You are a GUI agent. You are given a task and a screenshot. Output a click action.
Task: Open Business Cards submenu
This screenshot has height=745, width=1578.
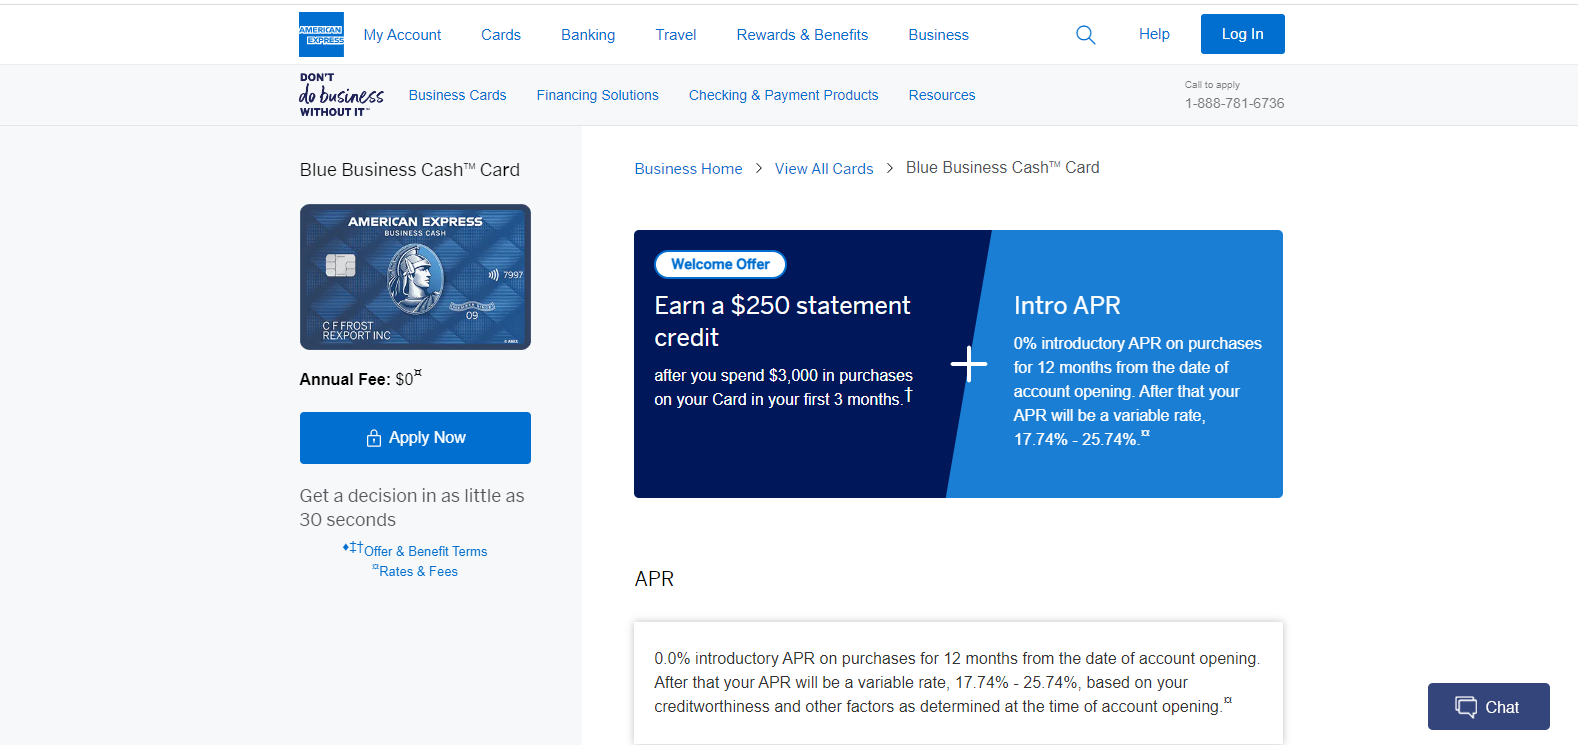click(457, 95)
